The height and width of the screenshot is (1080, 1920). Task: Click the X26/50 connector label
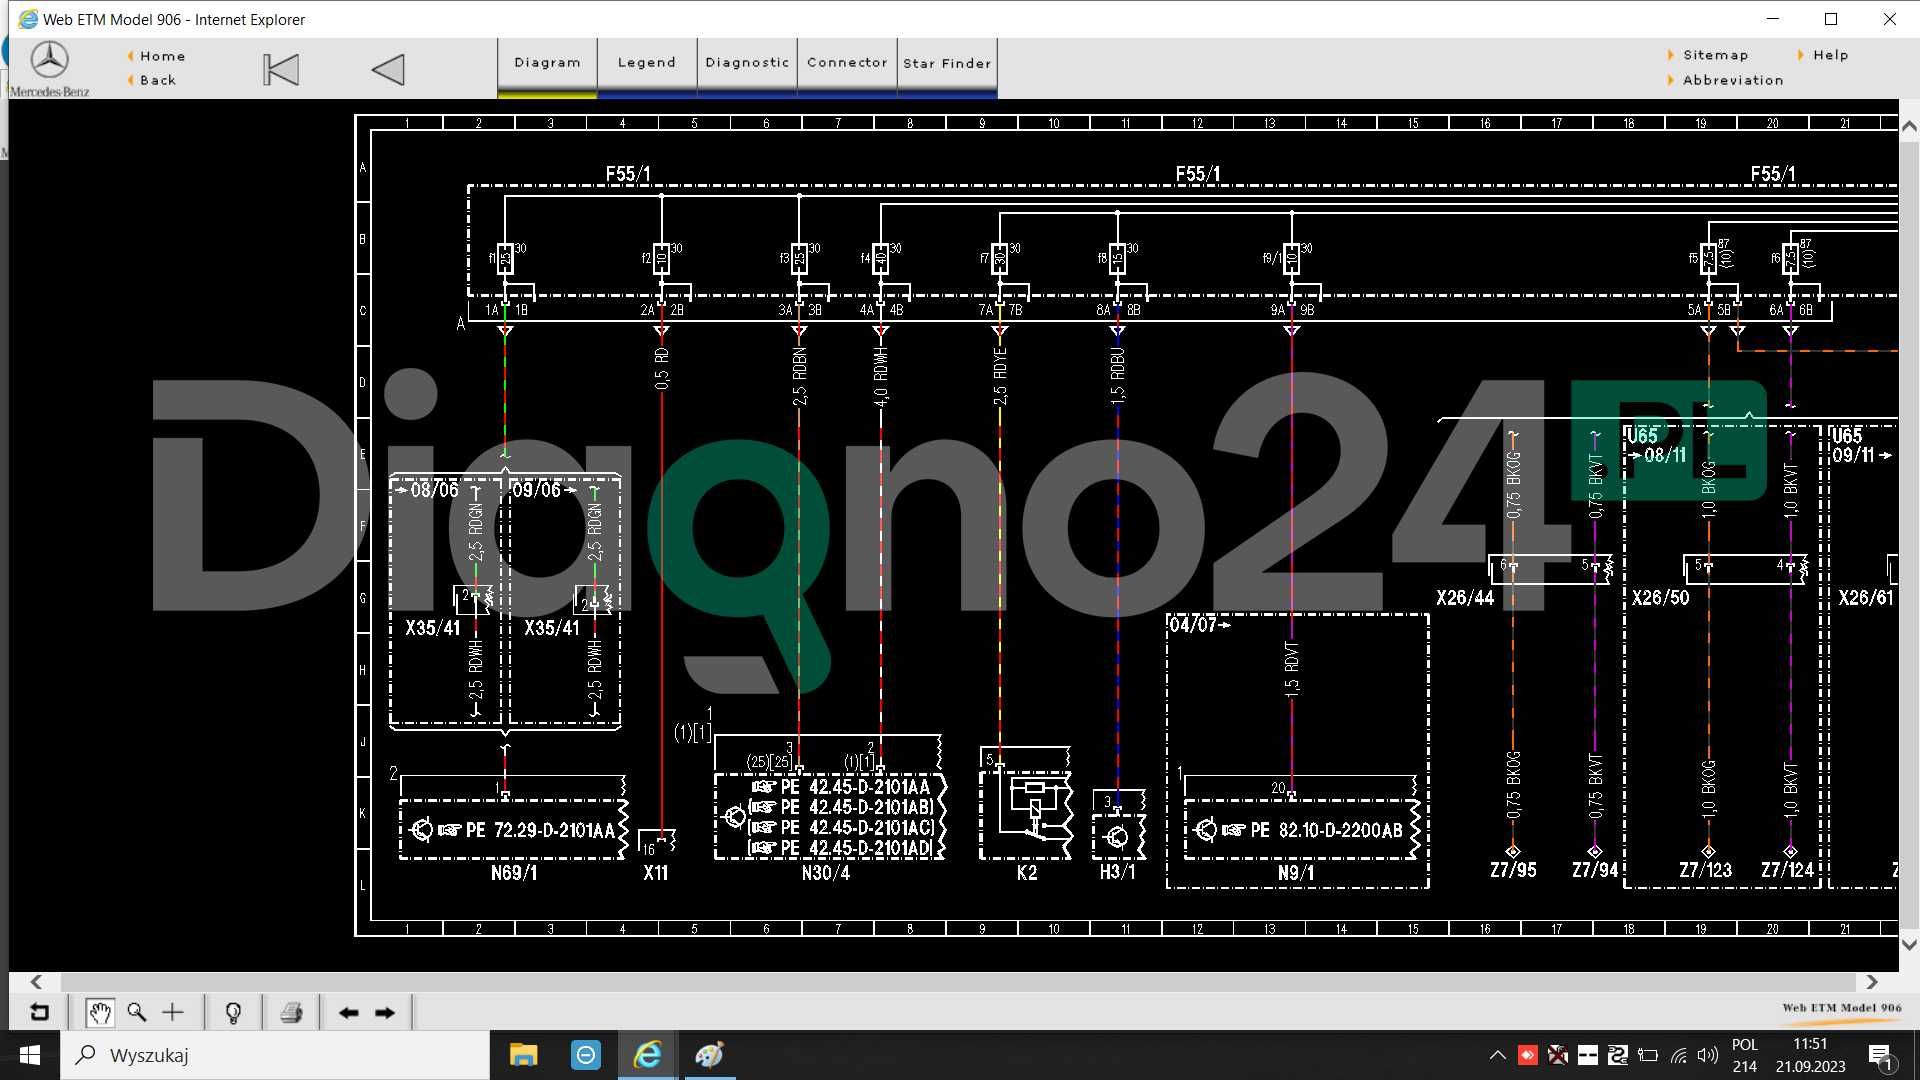(1660, 598)
